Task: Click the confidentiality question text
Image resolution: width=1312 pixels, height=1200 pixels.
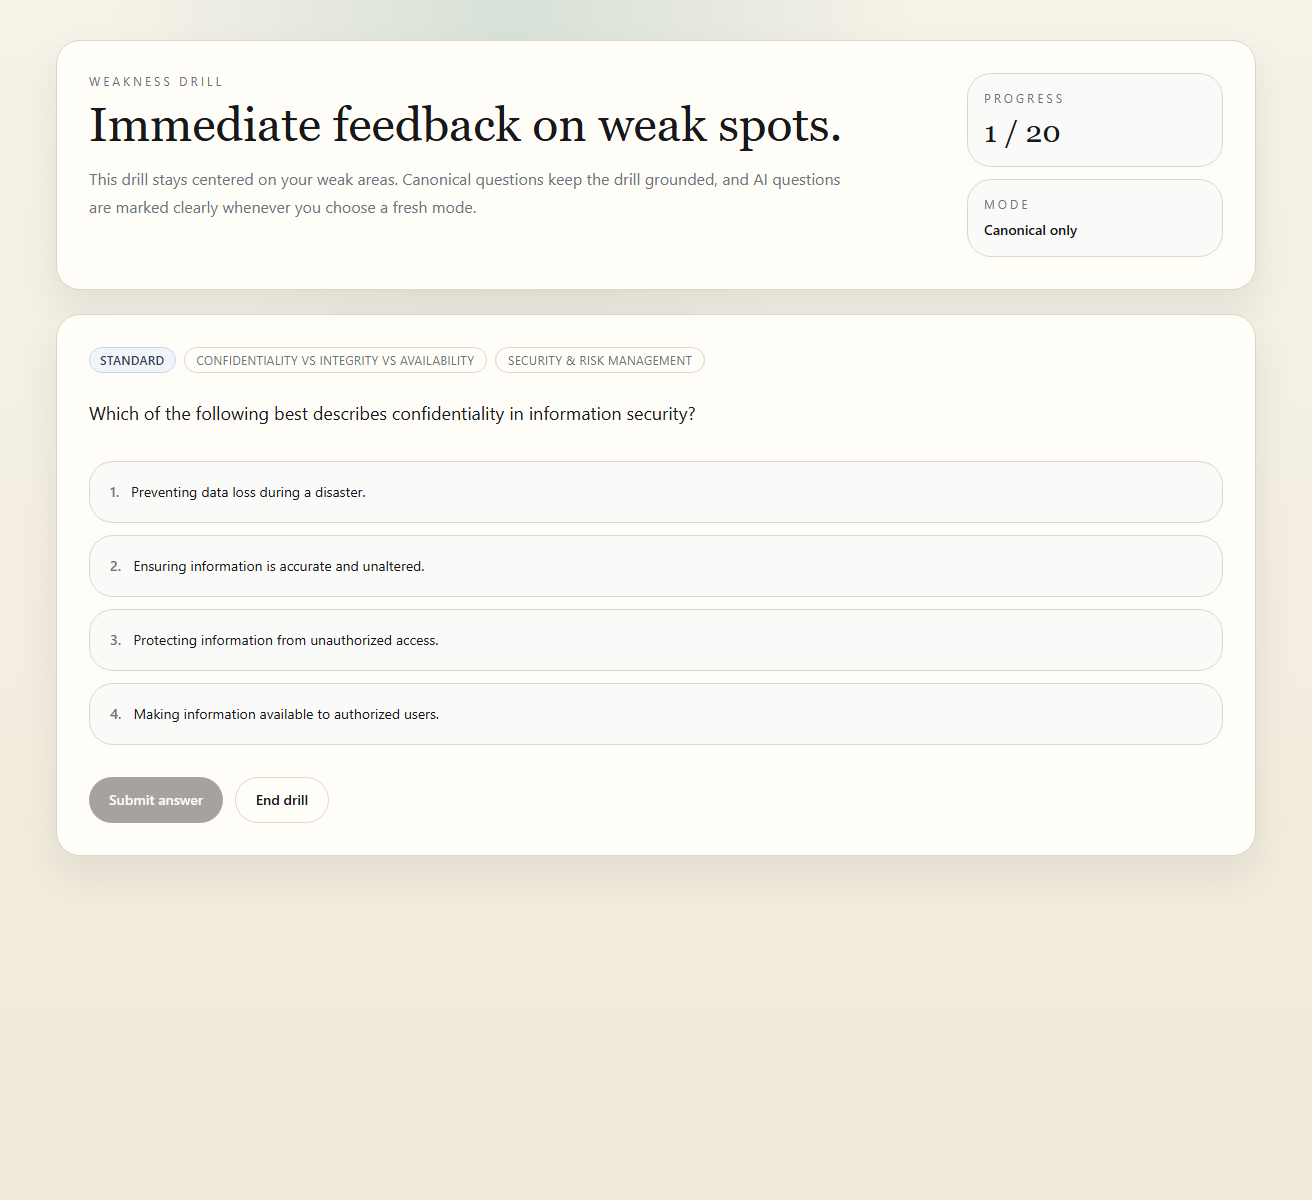Action: click(392, 413)
